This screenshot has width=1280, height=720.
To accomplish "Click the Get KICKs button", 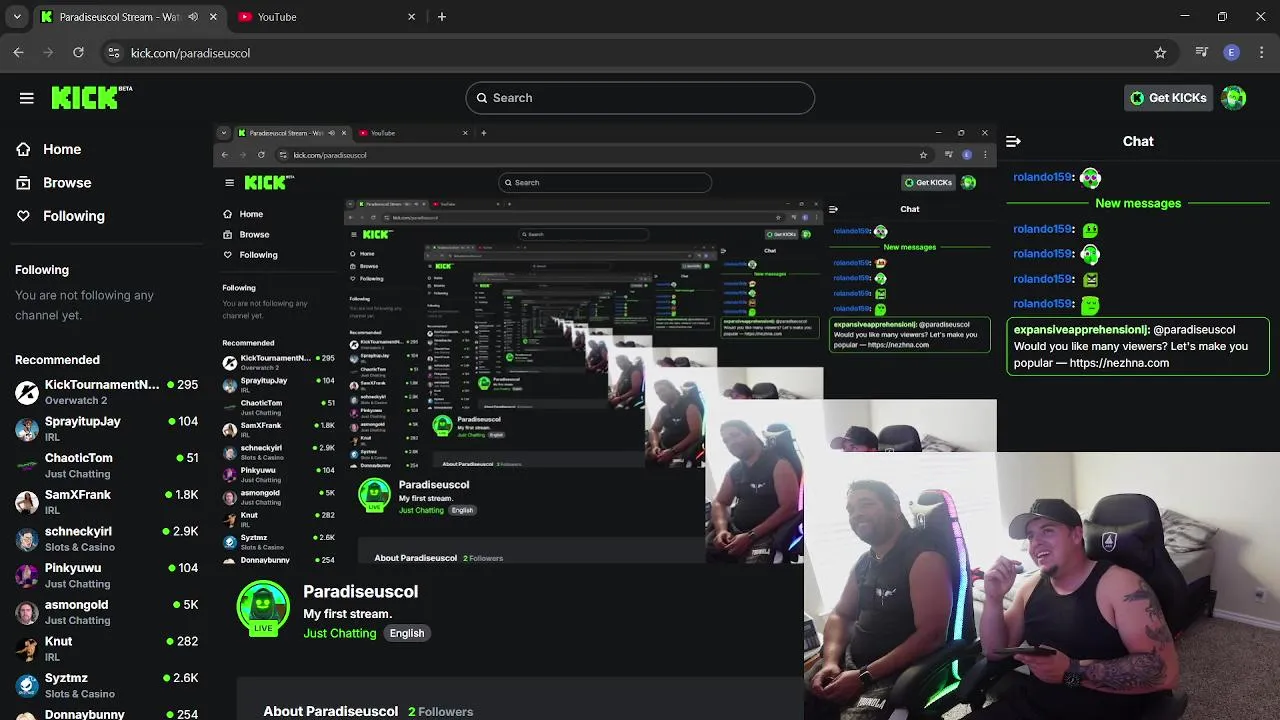I will [x=1168, y=98].
